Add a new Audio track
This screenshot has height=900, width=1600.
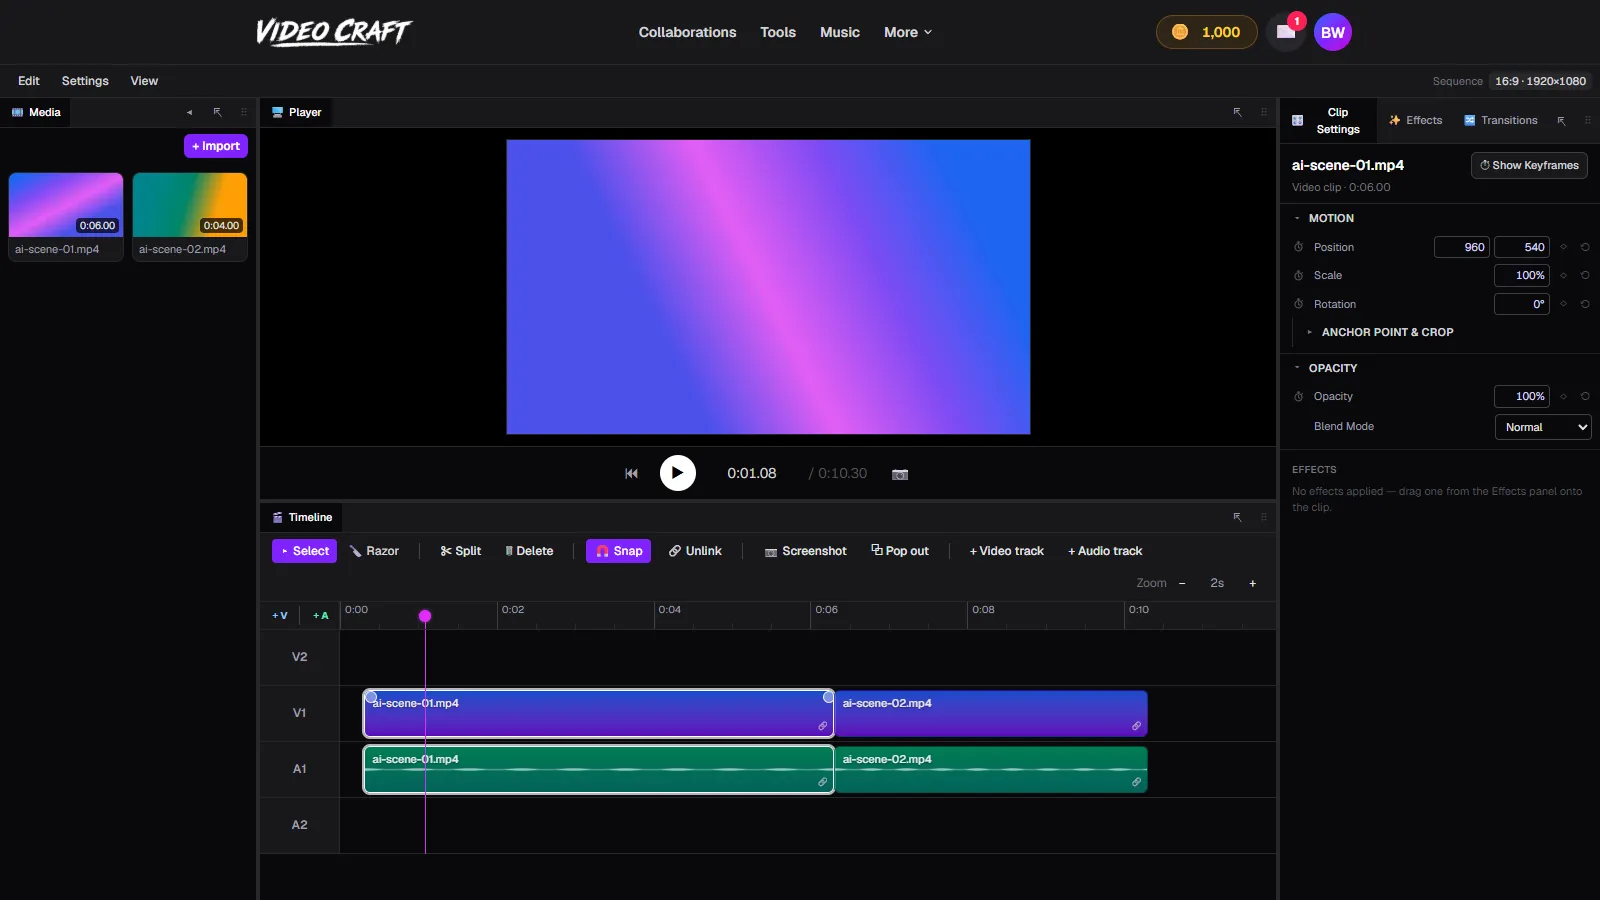pyautogui.click(x=1105, y=551)
